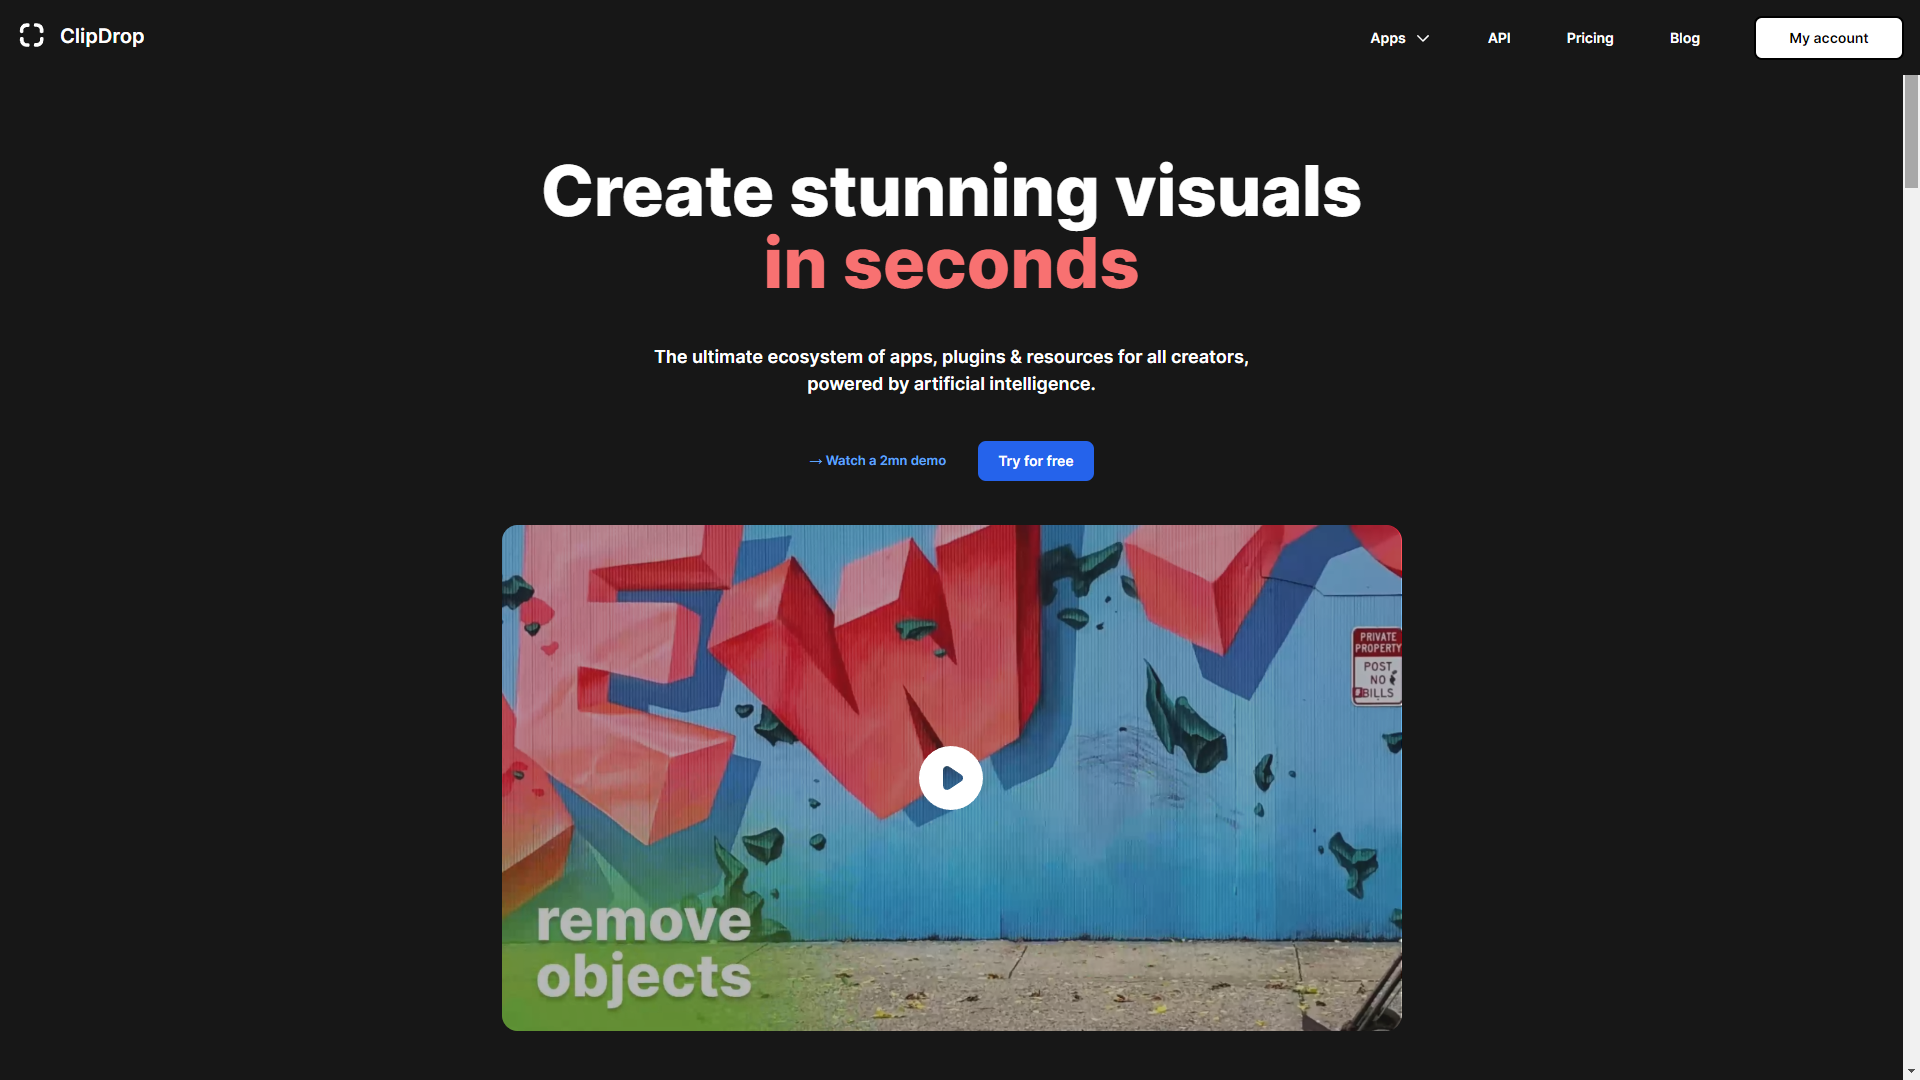Play the demo video with play button
Viewport: 1920px width, 1080px height.
pos(950,778)
